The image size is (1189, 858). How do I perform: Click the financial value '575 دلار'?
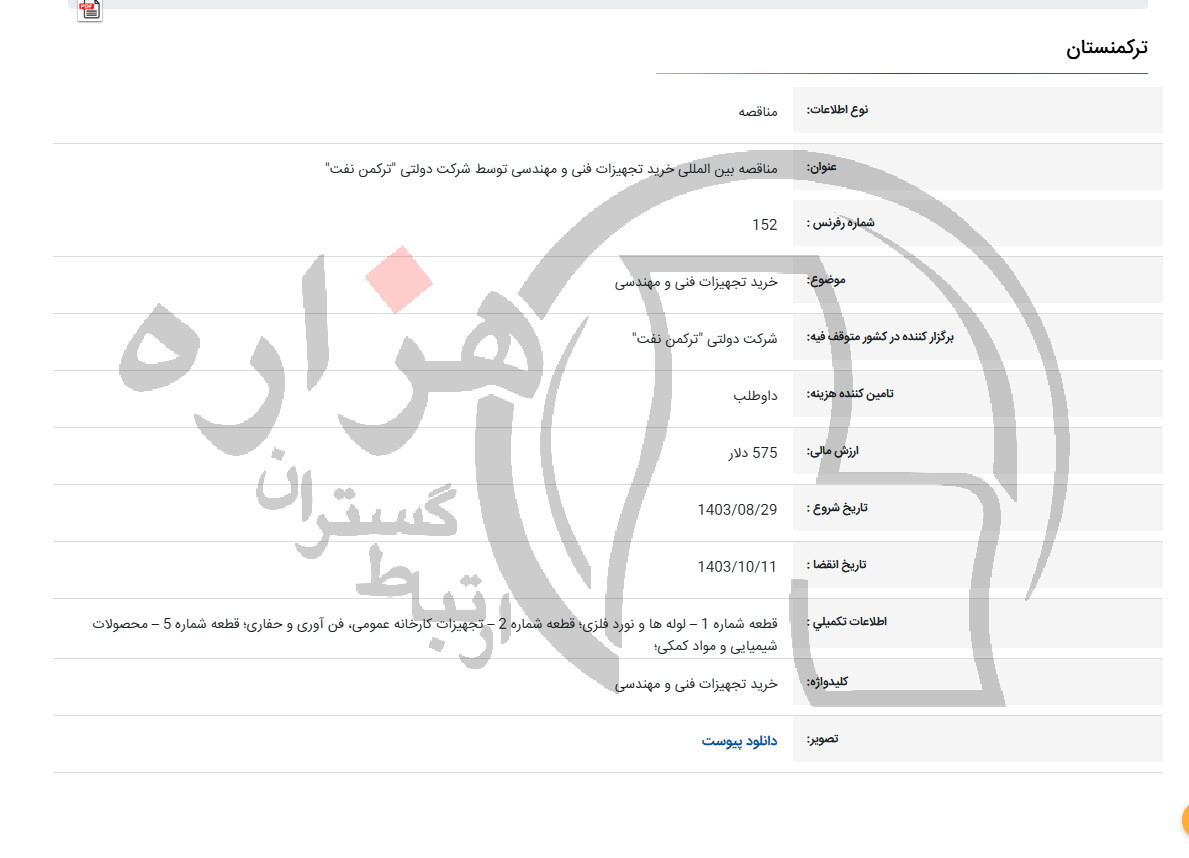coord(750,452)
